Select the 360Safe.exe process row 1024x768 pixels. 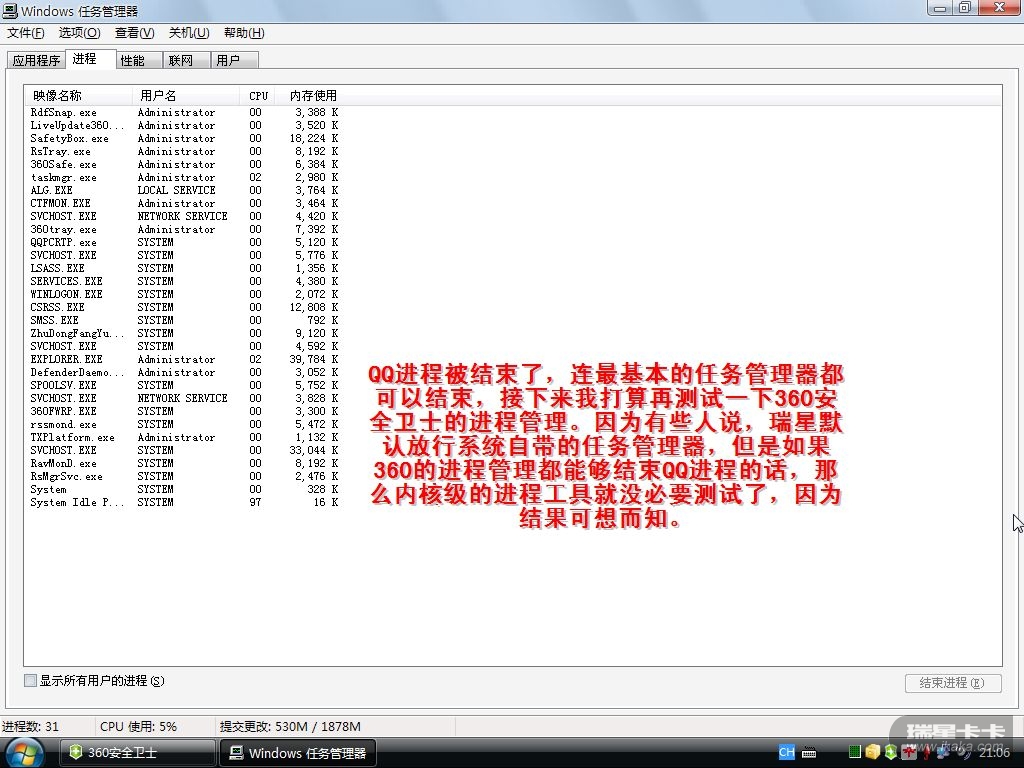184,165
